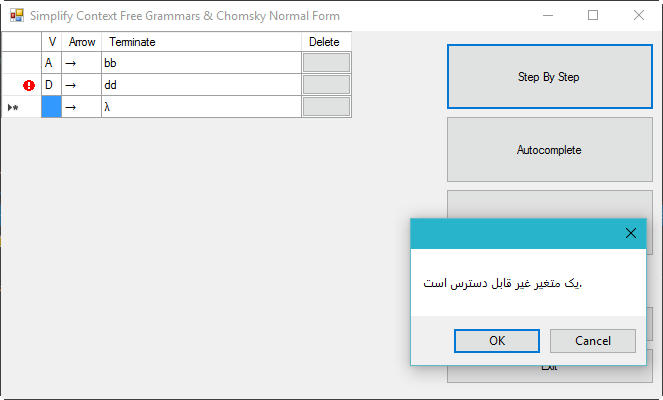Confirm the dialog with OK
The image size is (663, 400).
[x=497, y=341]
